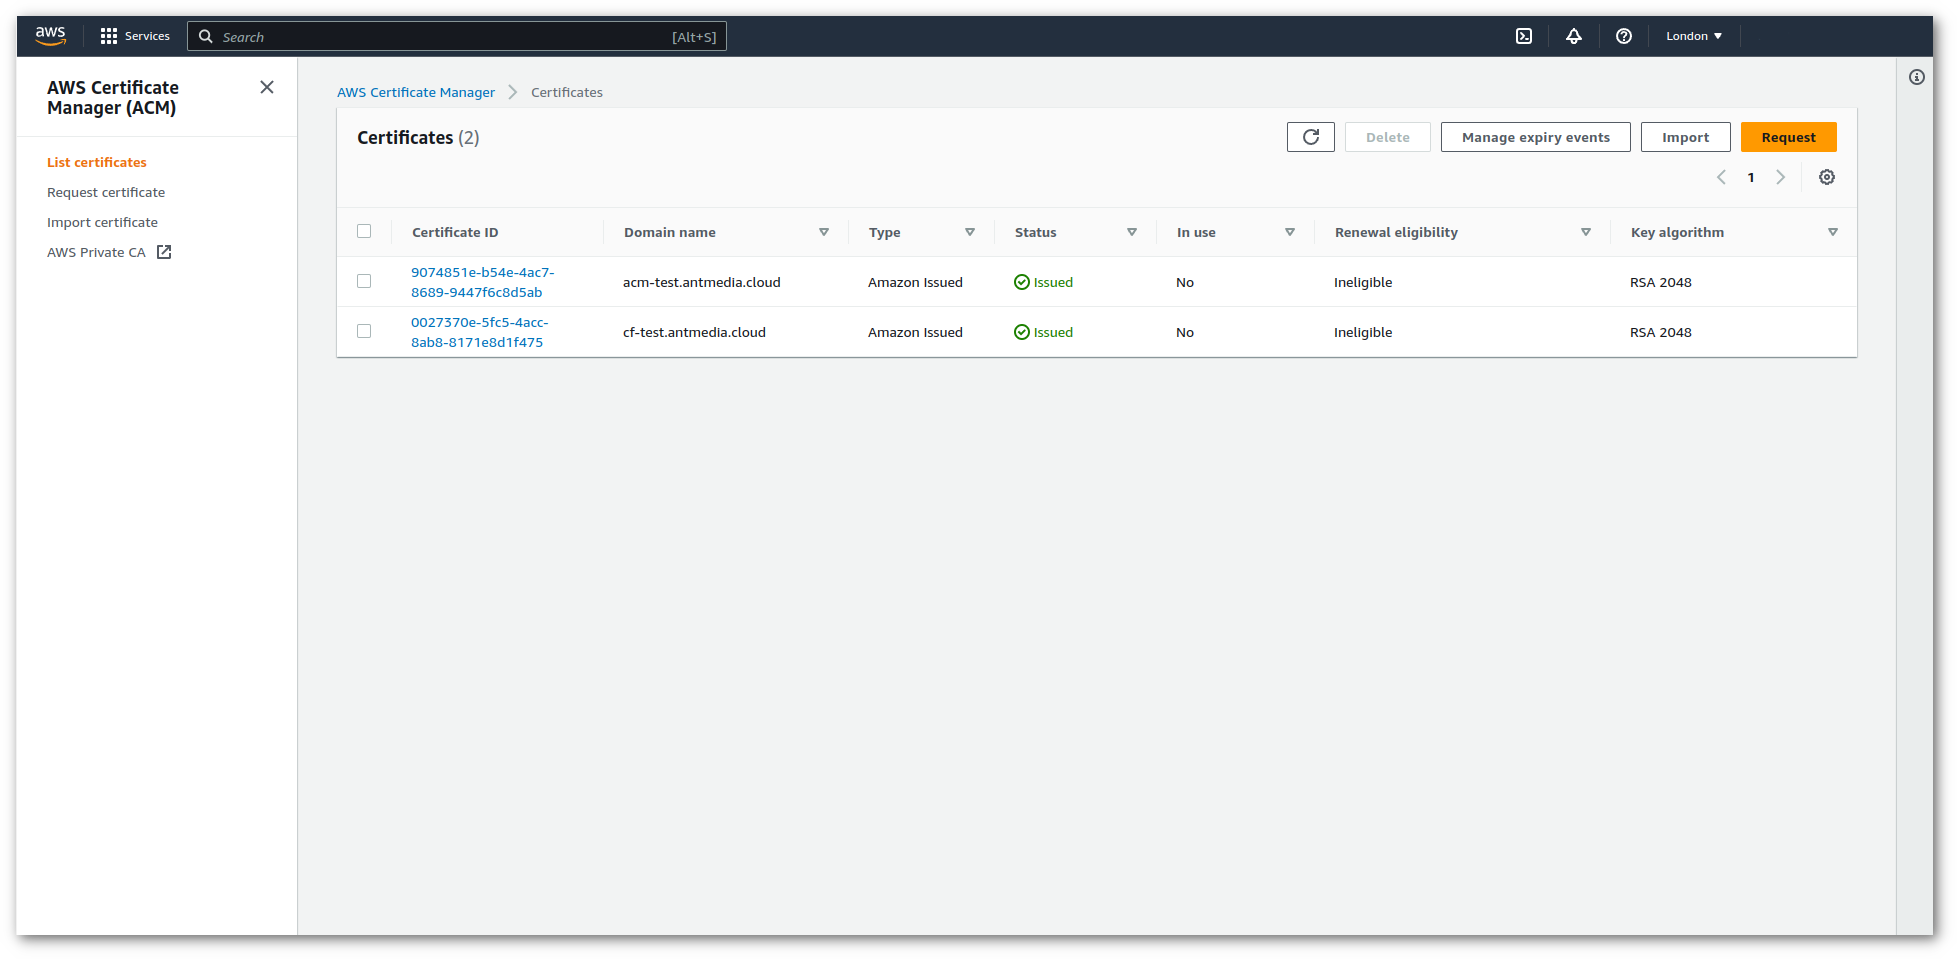Sort by Key algorithm column arrow
The width and height of the screenshot is (1957, 959).
[1833, 232]
